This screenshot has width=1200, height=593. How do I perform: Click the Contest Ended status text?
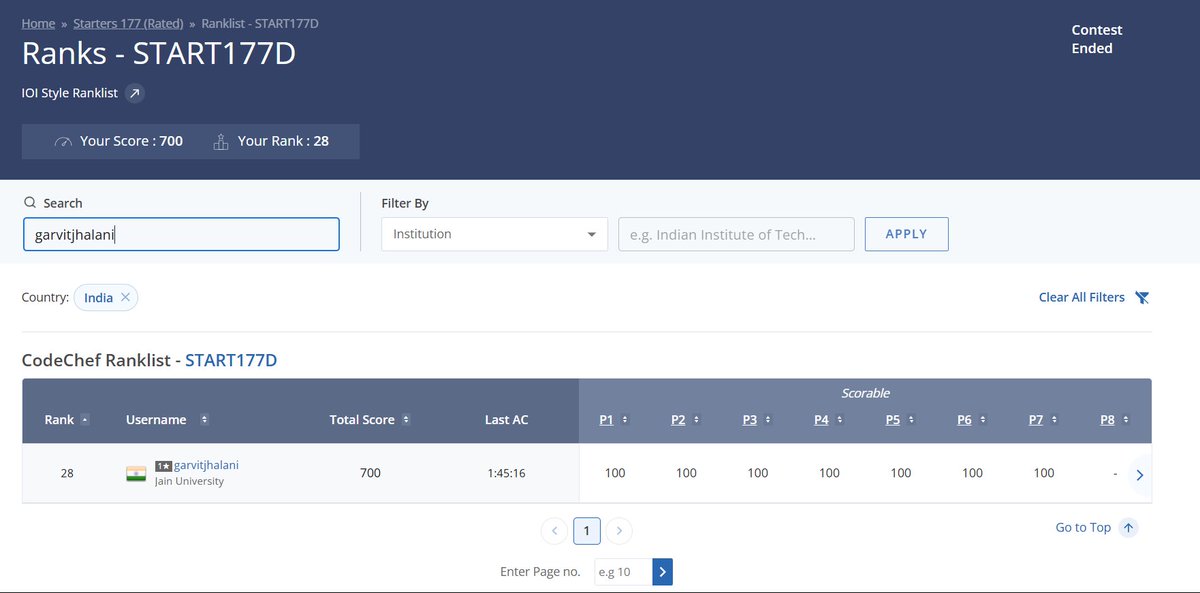[x=1097, y=39]
